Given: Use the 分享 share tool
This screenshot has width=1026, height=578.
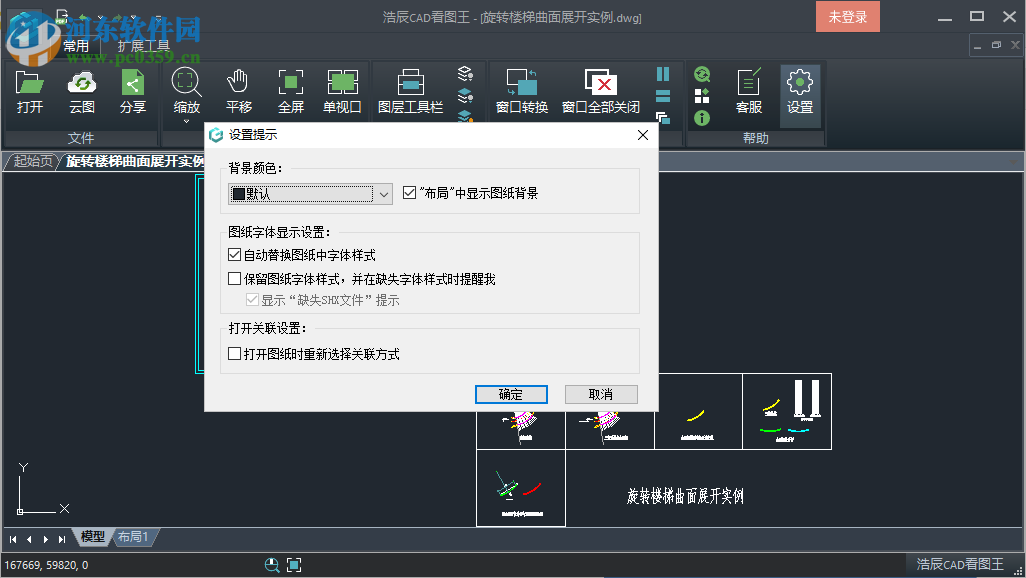Looking at the screenshot, I should [133, 90].
